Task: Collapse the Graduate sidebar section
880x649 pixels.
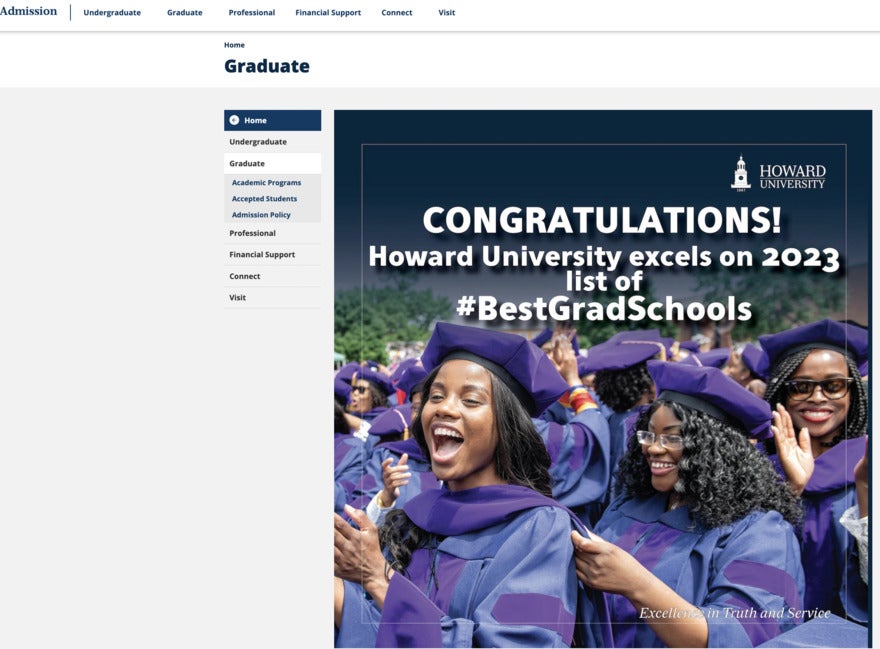Action: click(x=247, y=162)
